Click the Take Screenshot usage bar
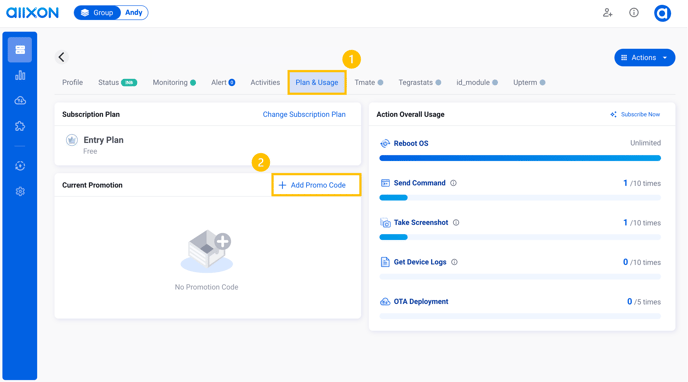Image resolution: width=688 pixels, height=382 pixels. coord(520,237)
